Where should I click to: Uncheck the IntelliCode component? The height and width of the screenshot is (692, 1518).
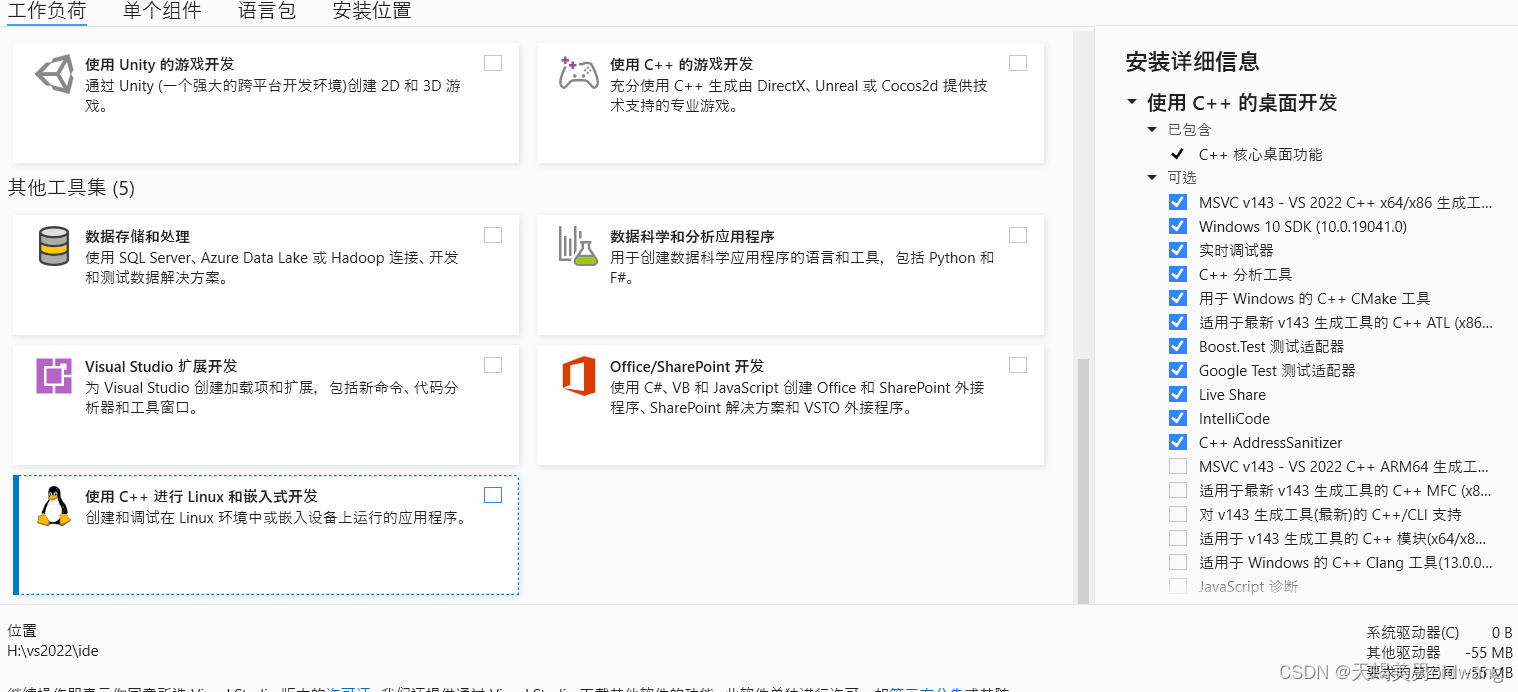click(1178, 418)
